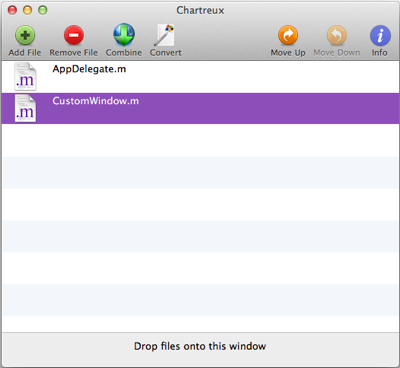
Task: Select the AppDelegate.m file name
Action: coord(89,69)
